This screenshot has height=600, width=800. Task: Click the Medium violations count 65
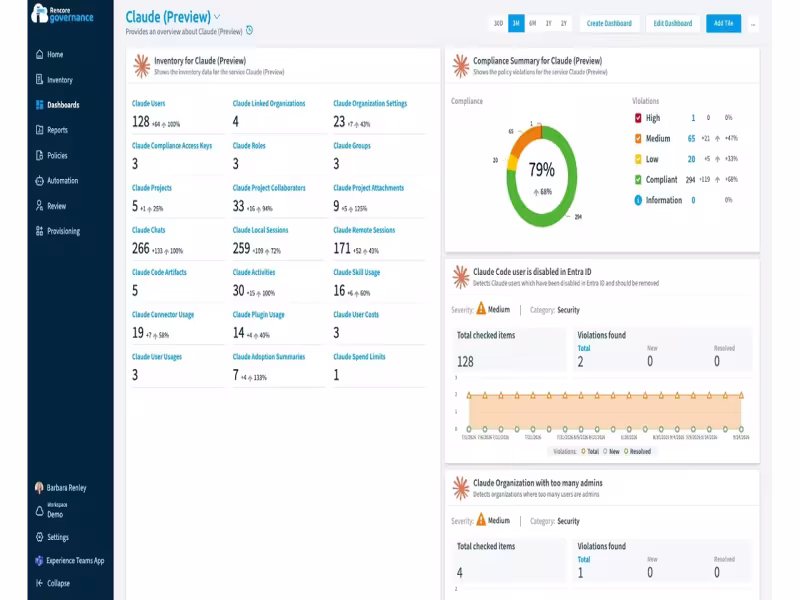691,138
